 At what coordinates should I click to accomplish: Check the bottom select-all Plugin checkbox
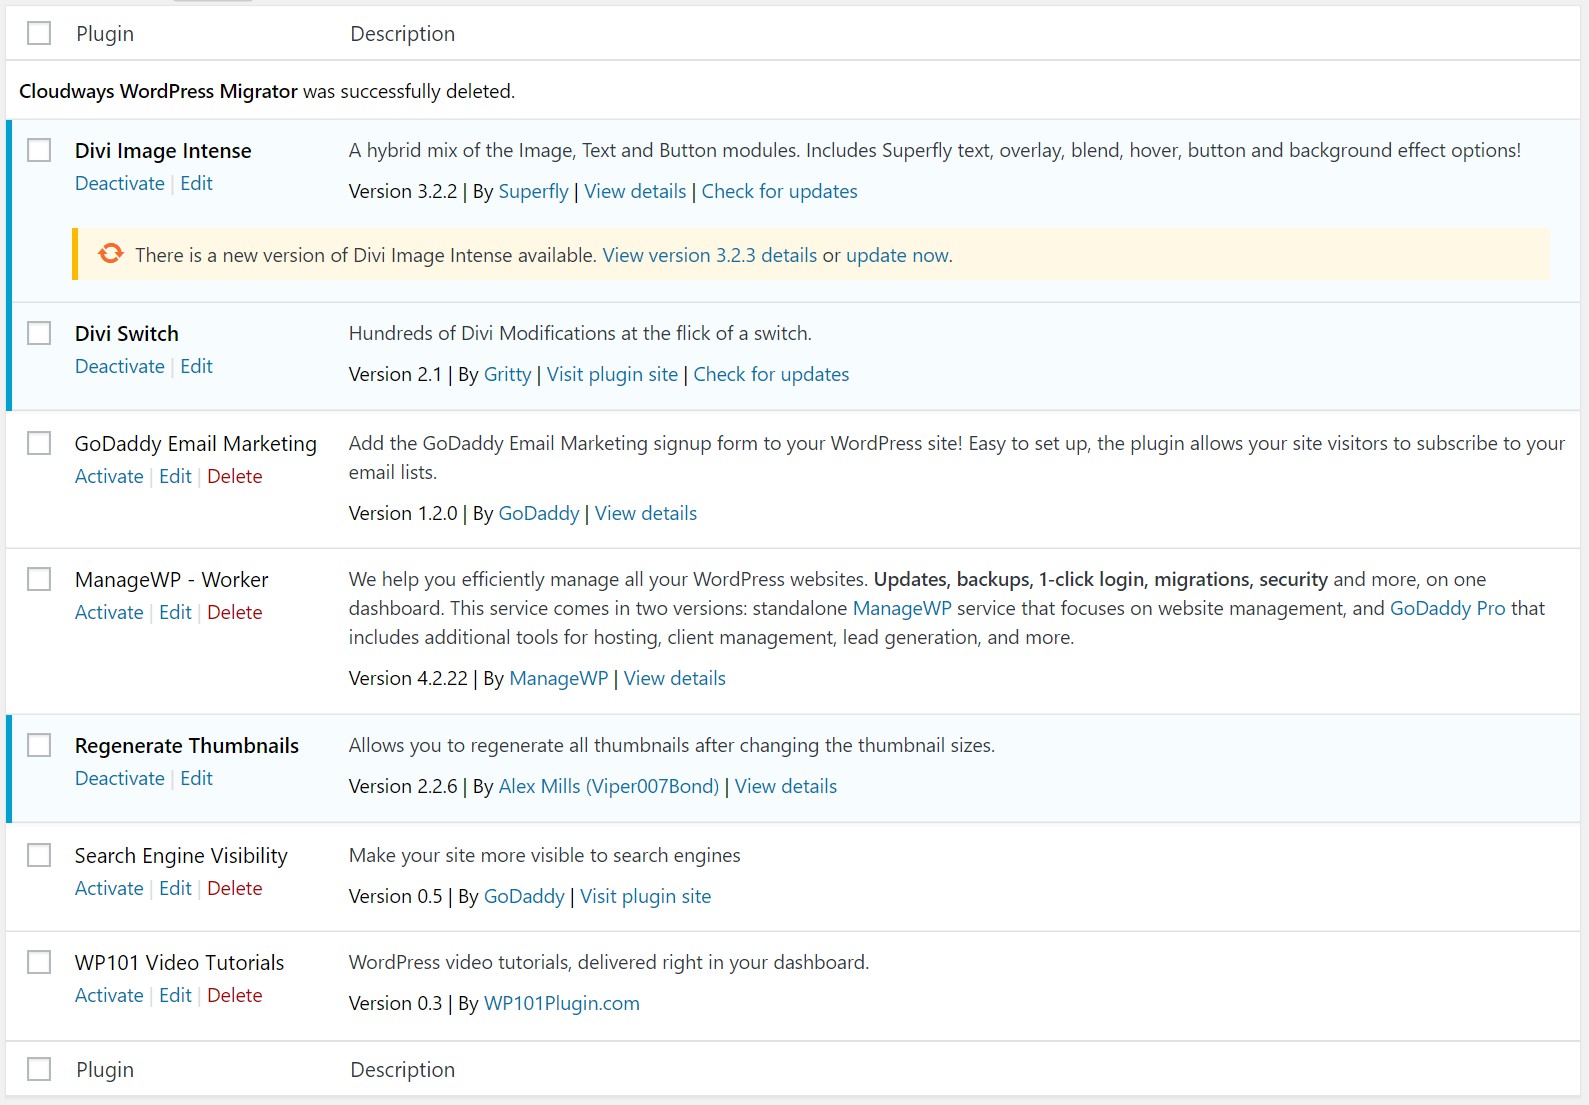tap(39, 1069)
